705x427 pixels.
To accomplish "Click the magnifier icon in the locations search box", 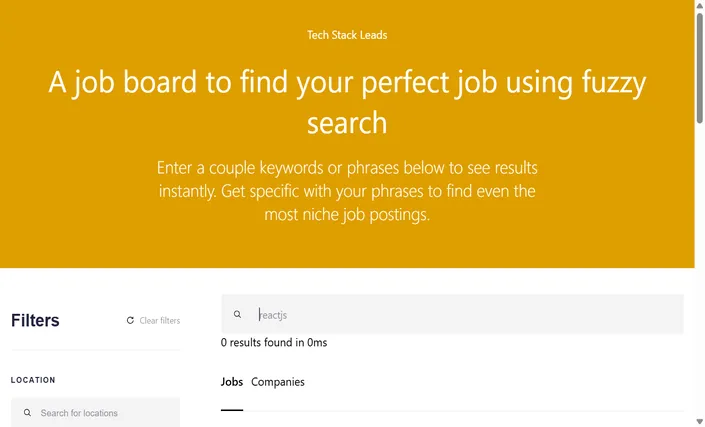I will pyautogui.click(x=27, y=413).
